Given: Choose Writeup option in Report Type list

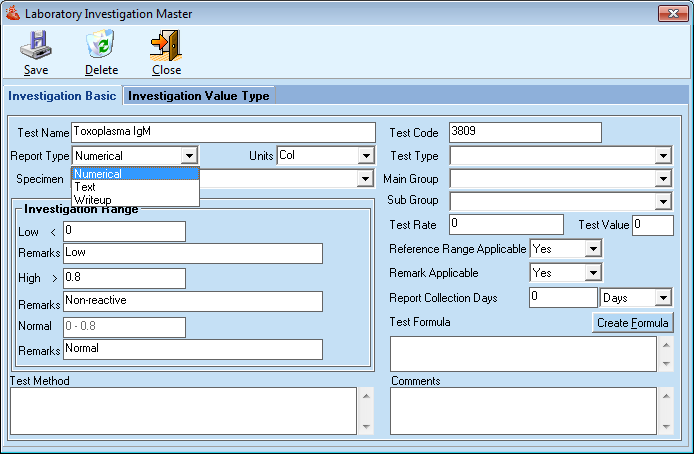Looking at the screenshot, I should pyautogui.click(x=92, y=200).
